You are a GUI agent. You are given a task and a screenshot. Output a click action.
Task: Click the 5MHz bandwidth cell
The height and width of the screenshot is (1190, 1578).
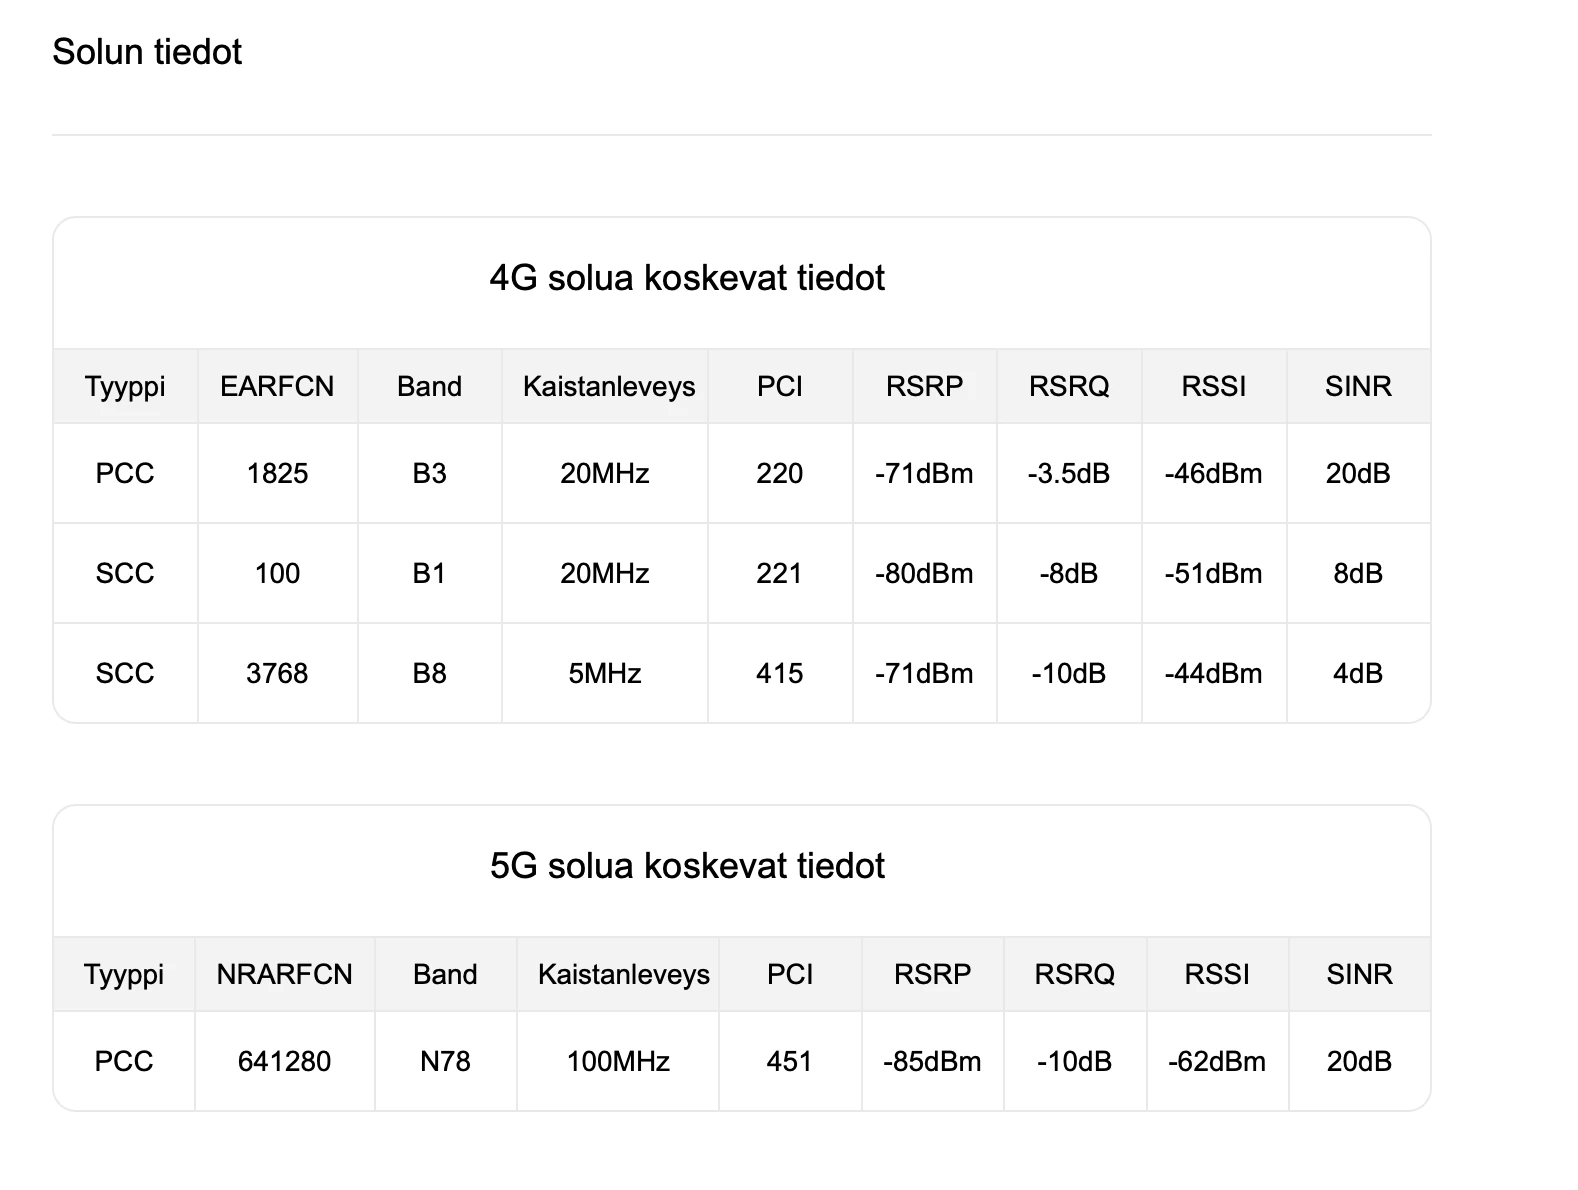(x=604, y=673)
